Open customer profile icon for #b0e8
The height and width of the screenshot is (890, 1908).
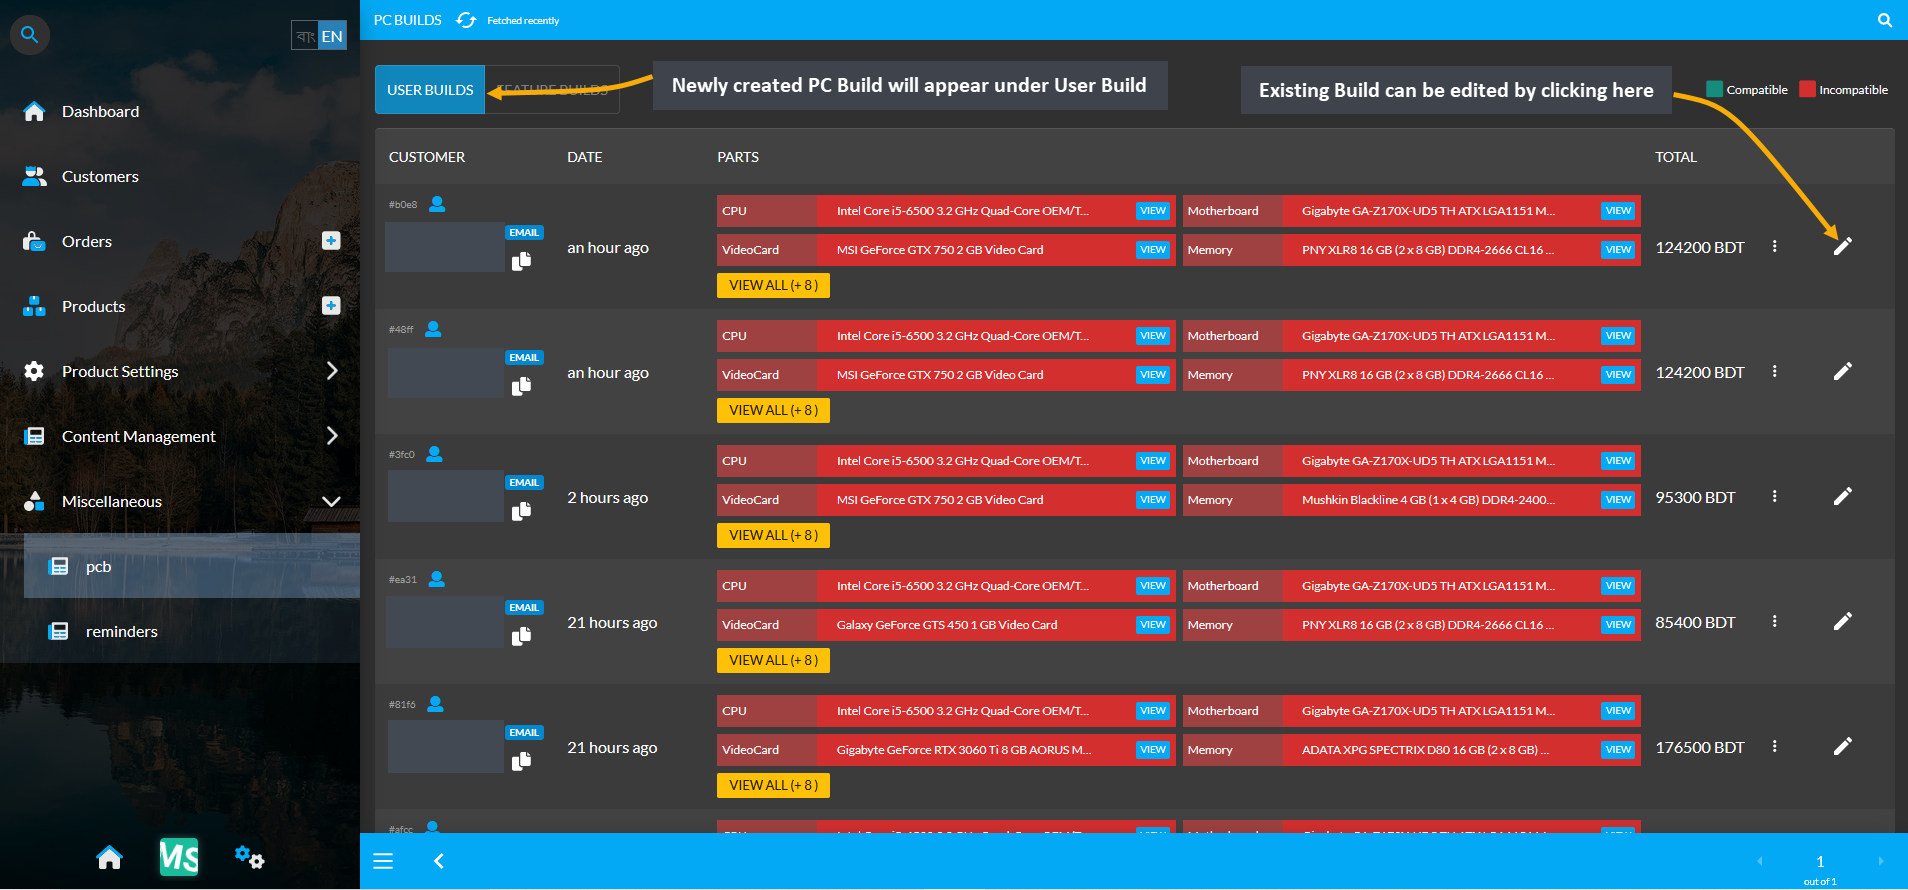[x=437, y=204]
